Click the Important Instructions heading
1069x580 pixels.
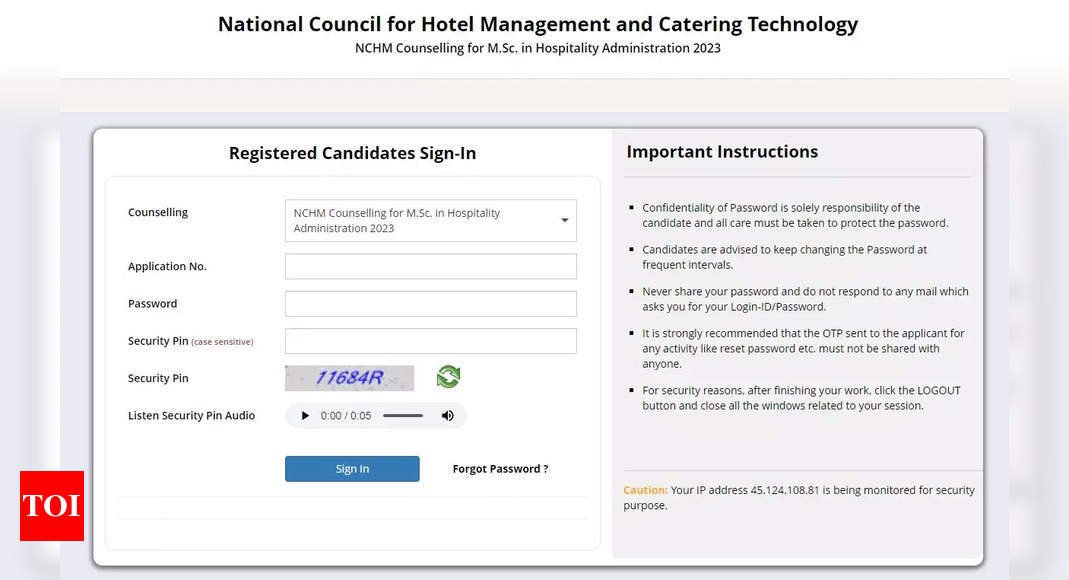tap(722, 151)
